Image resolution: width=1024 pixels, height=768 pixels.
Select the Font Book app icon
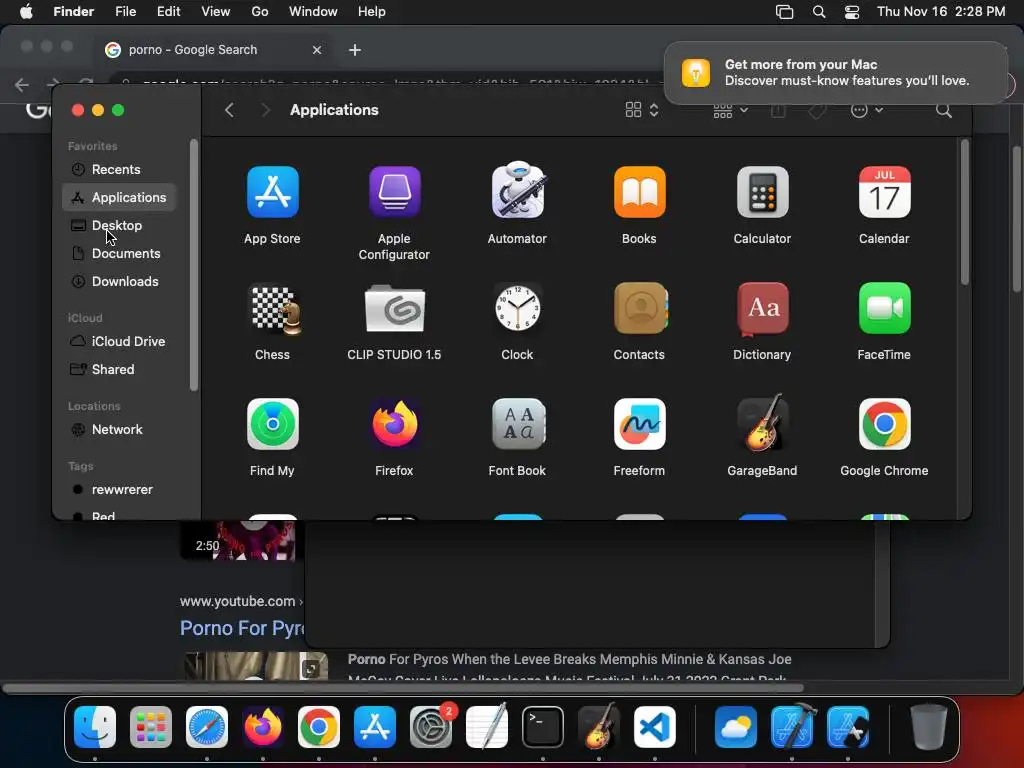(x=517, y=424)
